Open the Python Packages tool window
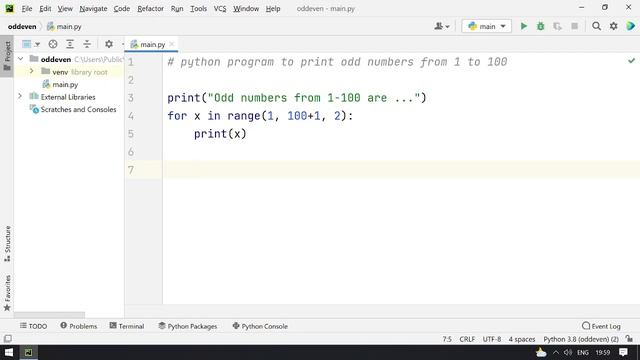 (188, 326)
